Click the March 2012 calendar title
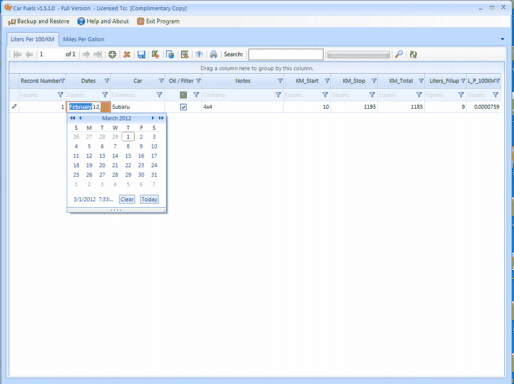 click(x=116, y=118)
